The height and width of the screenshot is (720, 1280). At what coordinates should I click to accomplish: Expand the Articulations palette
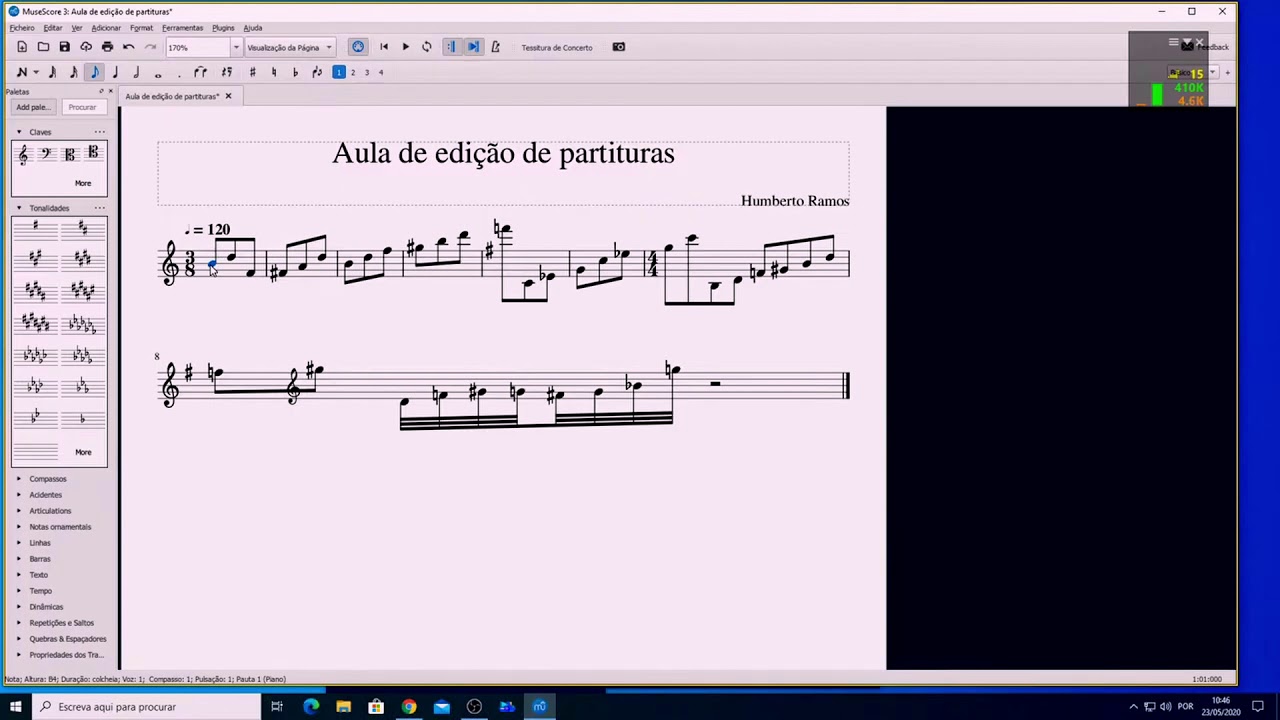coord(19,511)
